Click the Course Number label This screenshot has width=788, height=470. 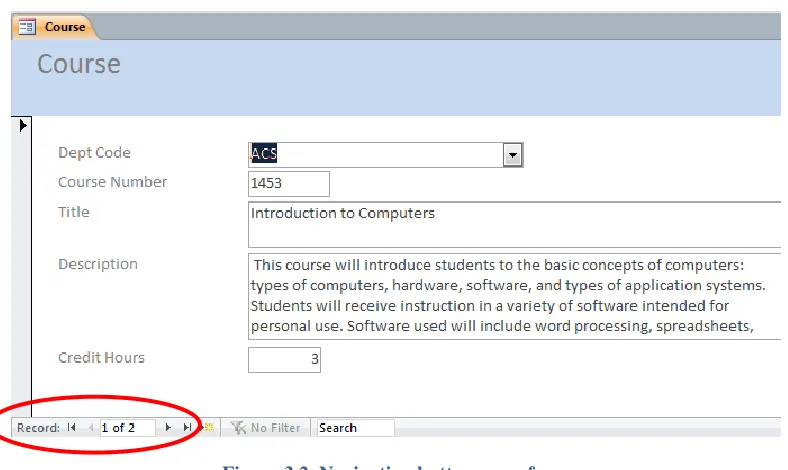point(113,182)
